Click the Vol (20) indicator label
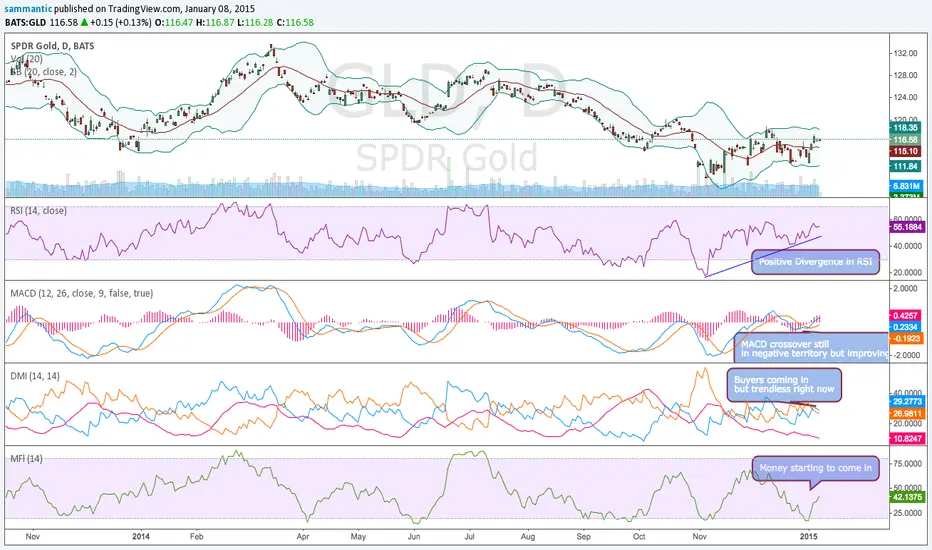Screen dimensions: 932x550 tap(27, 59)
